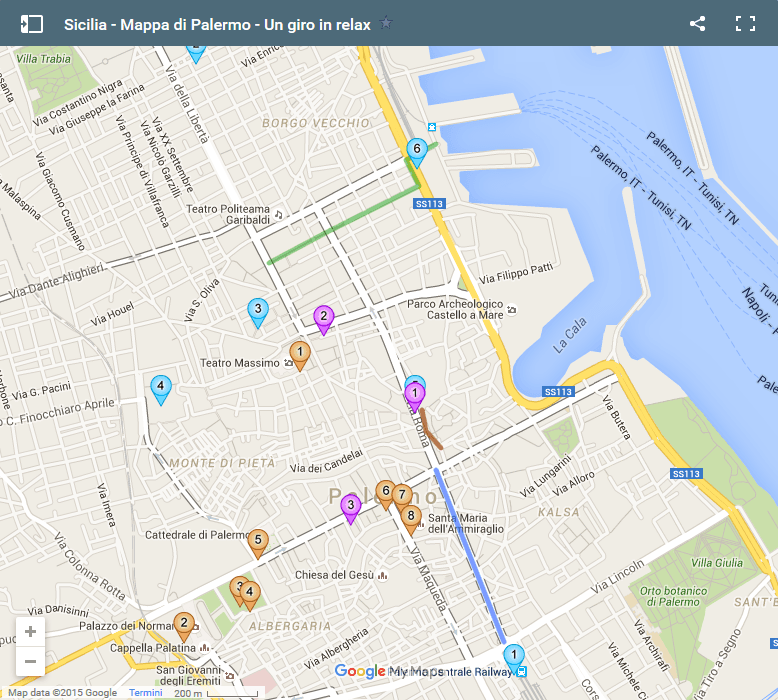Image resolution: width=778 pixels, height=700 pixels.
Task: Click orange marker 1 near Teatro Massimo
Action: 299,353
